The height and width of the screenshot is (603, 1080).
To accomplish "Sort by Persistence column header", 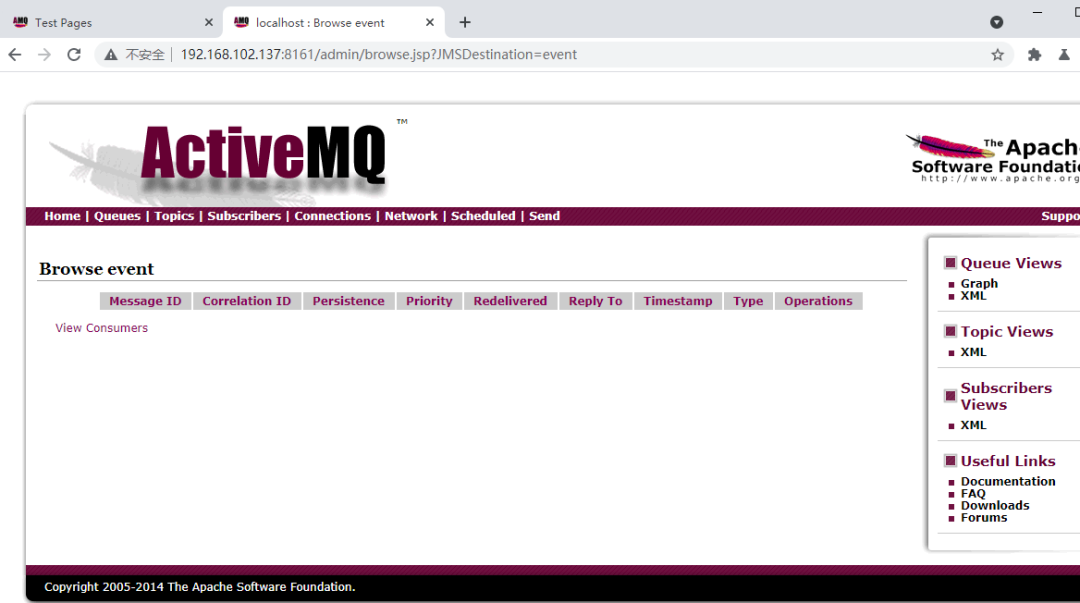I will point(349,301).
